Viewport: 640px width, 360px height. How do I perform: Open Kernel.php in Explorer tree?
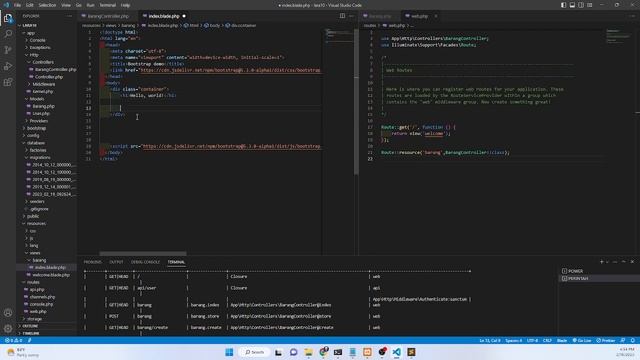40,91
